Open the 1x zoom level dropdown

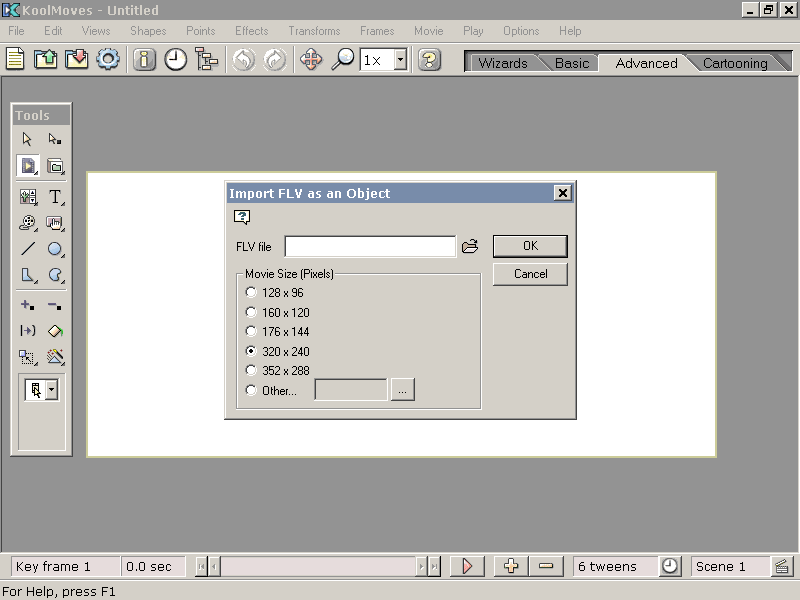tap(401, 60)
